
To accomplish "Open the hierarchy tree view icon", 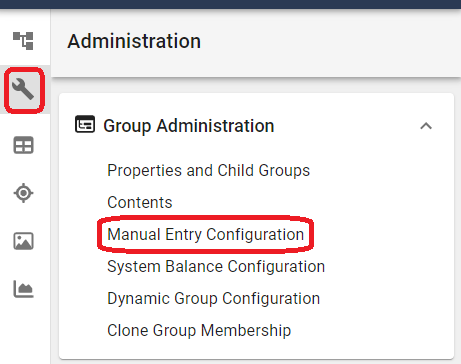I will point(23,41).
